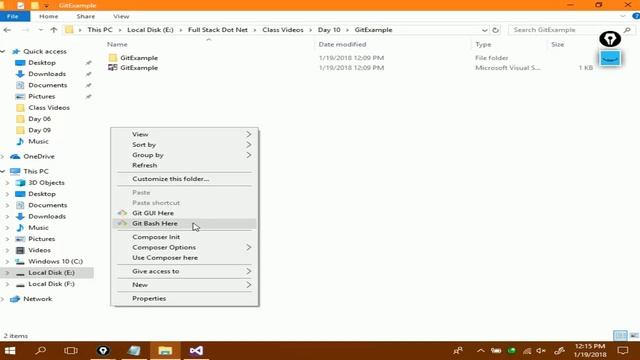Expand Composer Options submenu

249,247
